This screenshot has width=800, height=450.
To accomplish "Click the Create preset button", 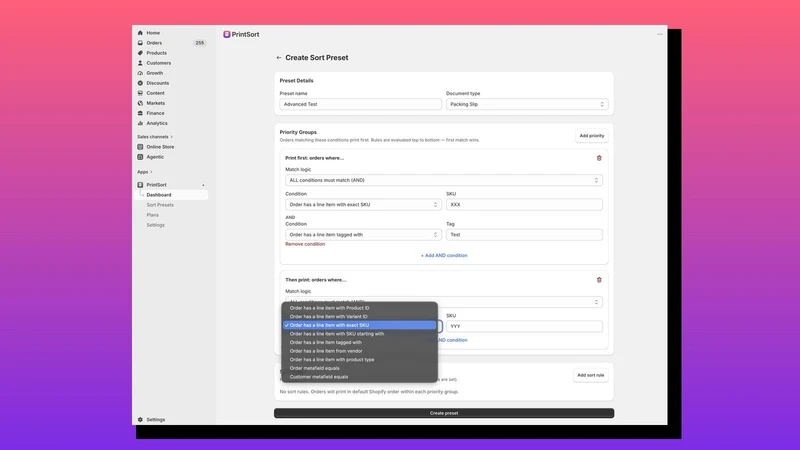I will [444, 413].
